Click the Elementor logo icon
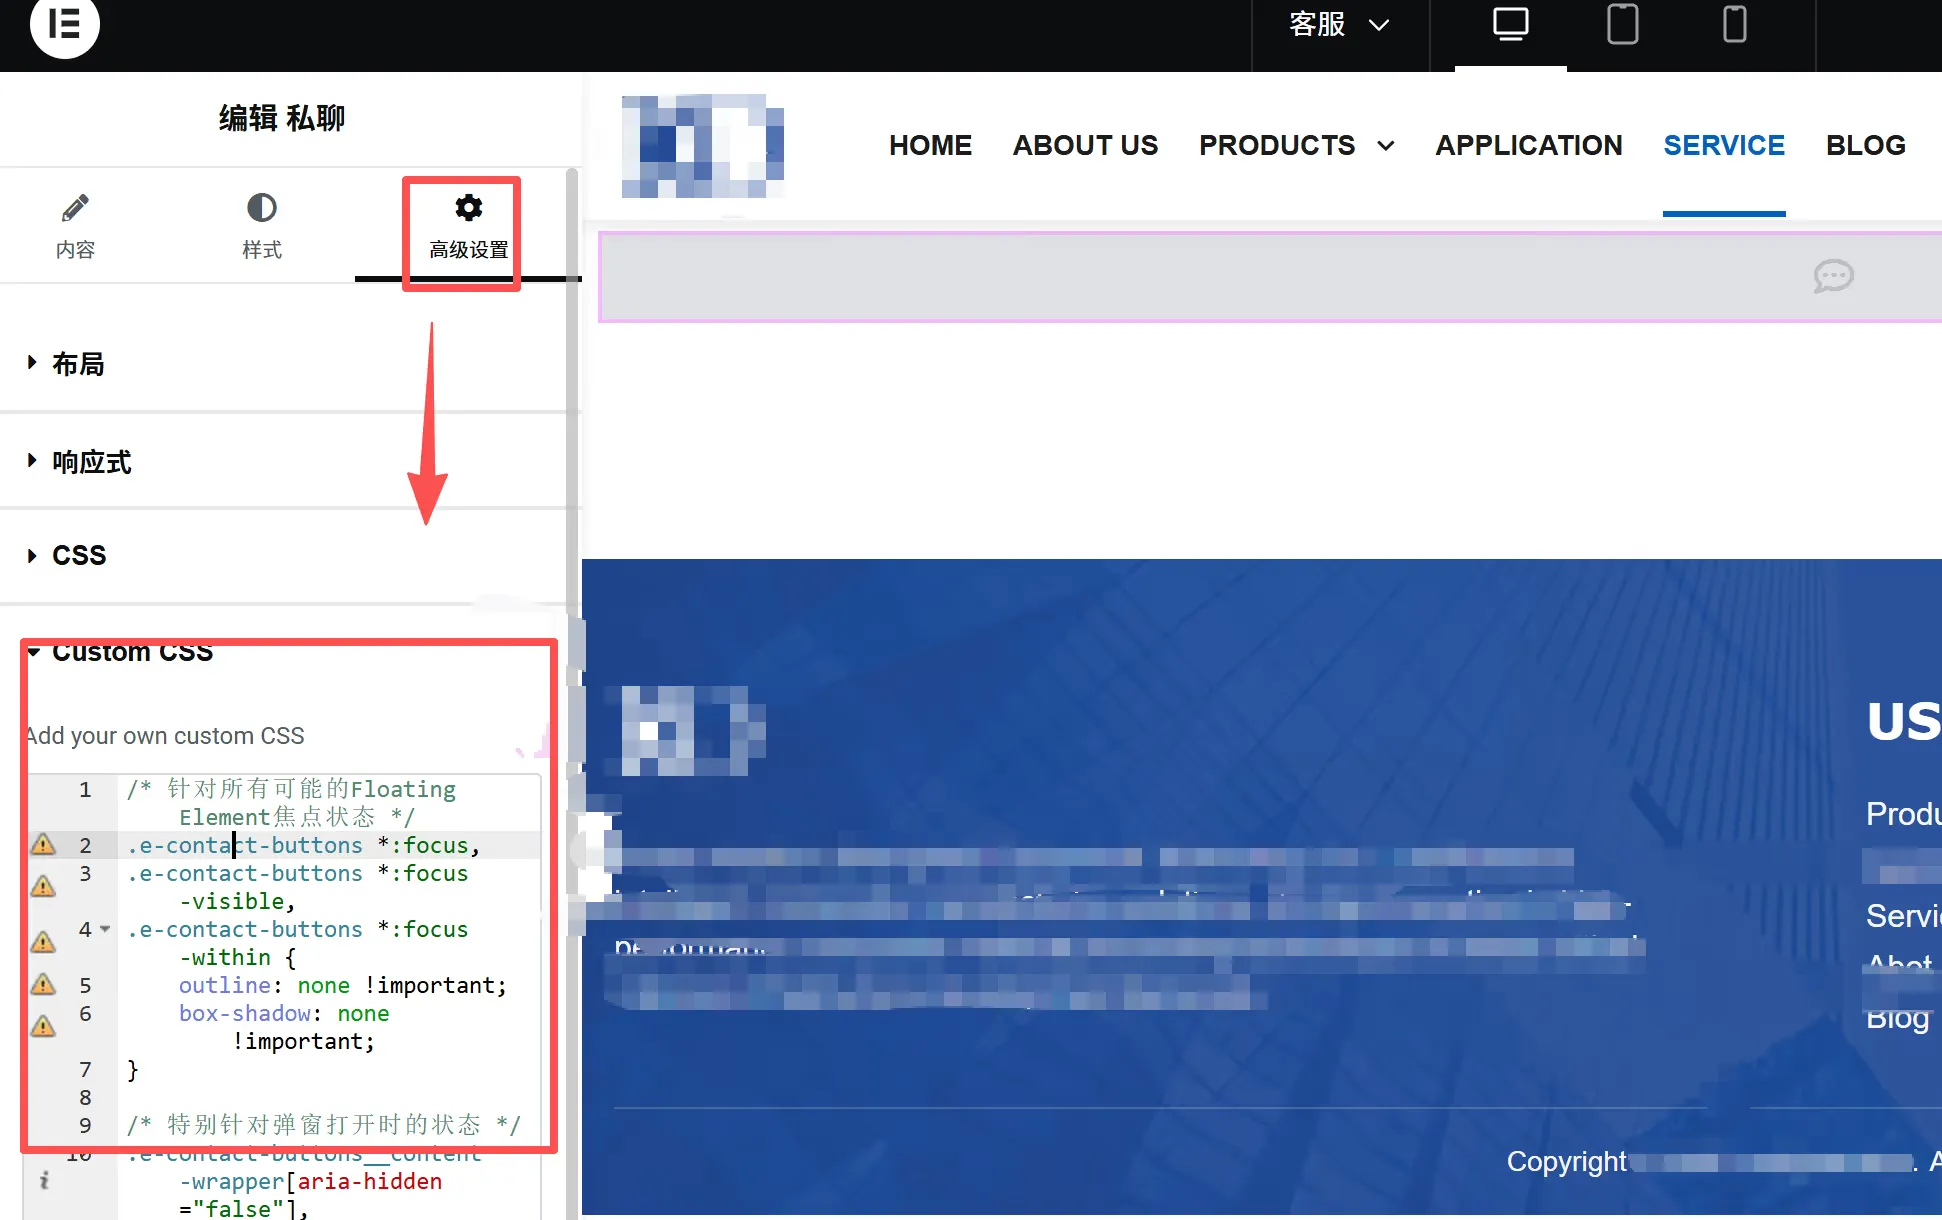This screenshot has width=1942, height=1220. 64,24
